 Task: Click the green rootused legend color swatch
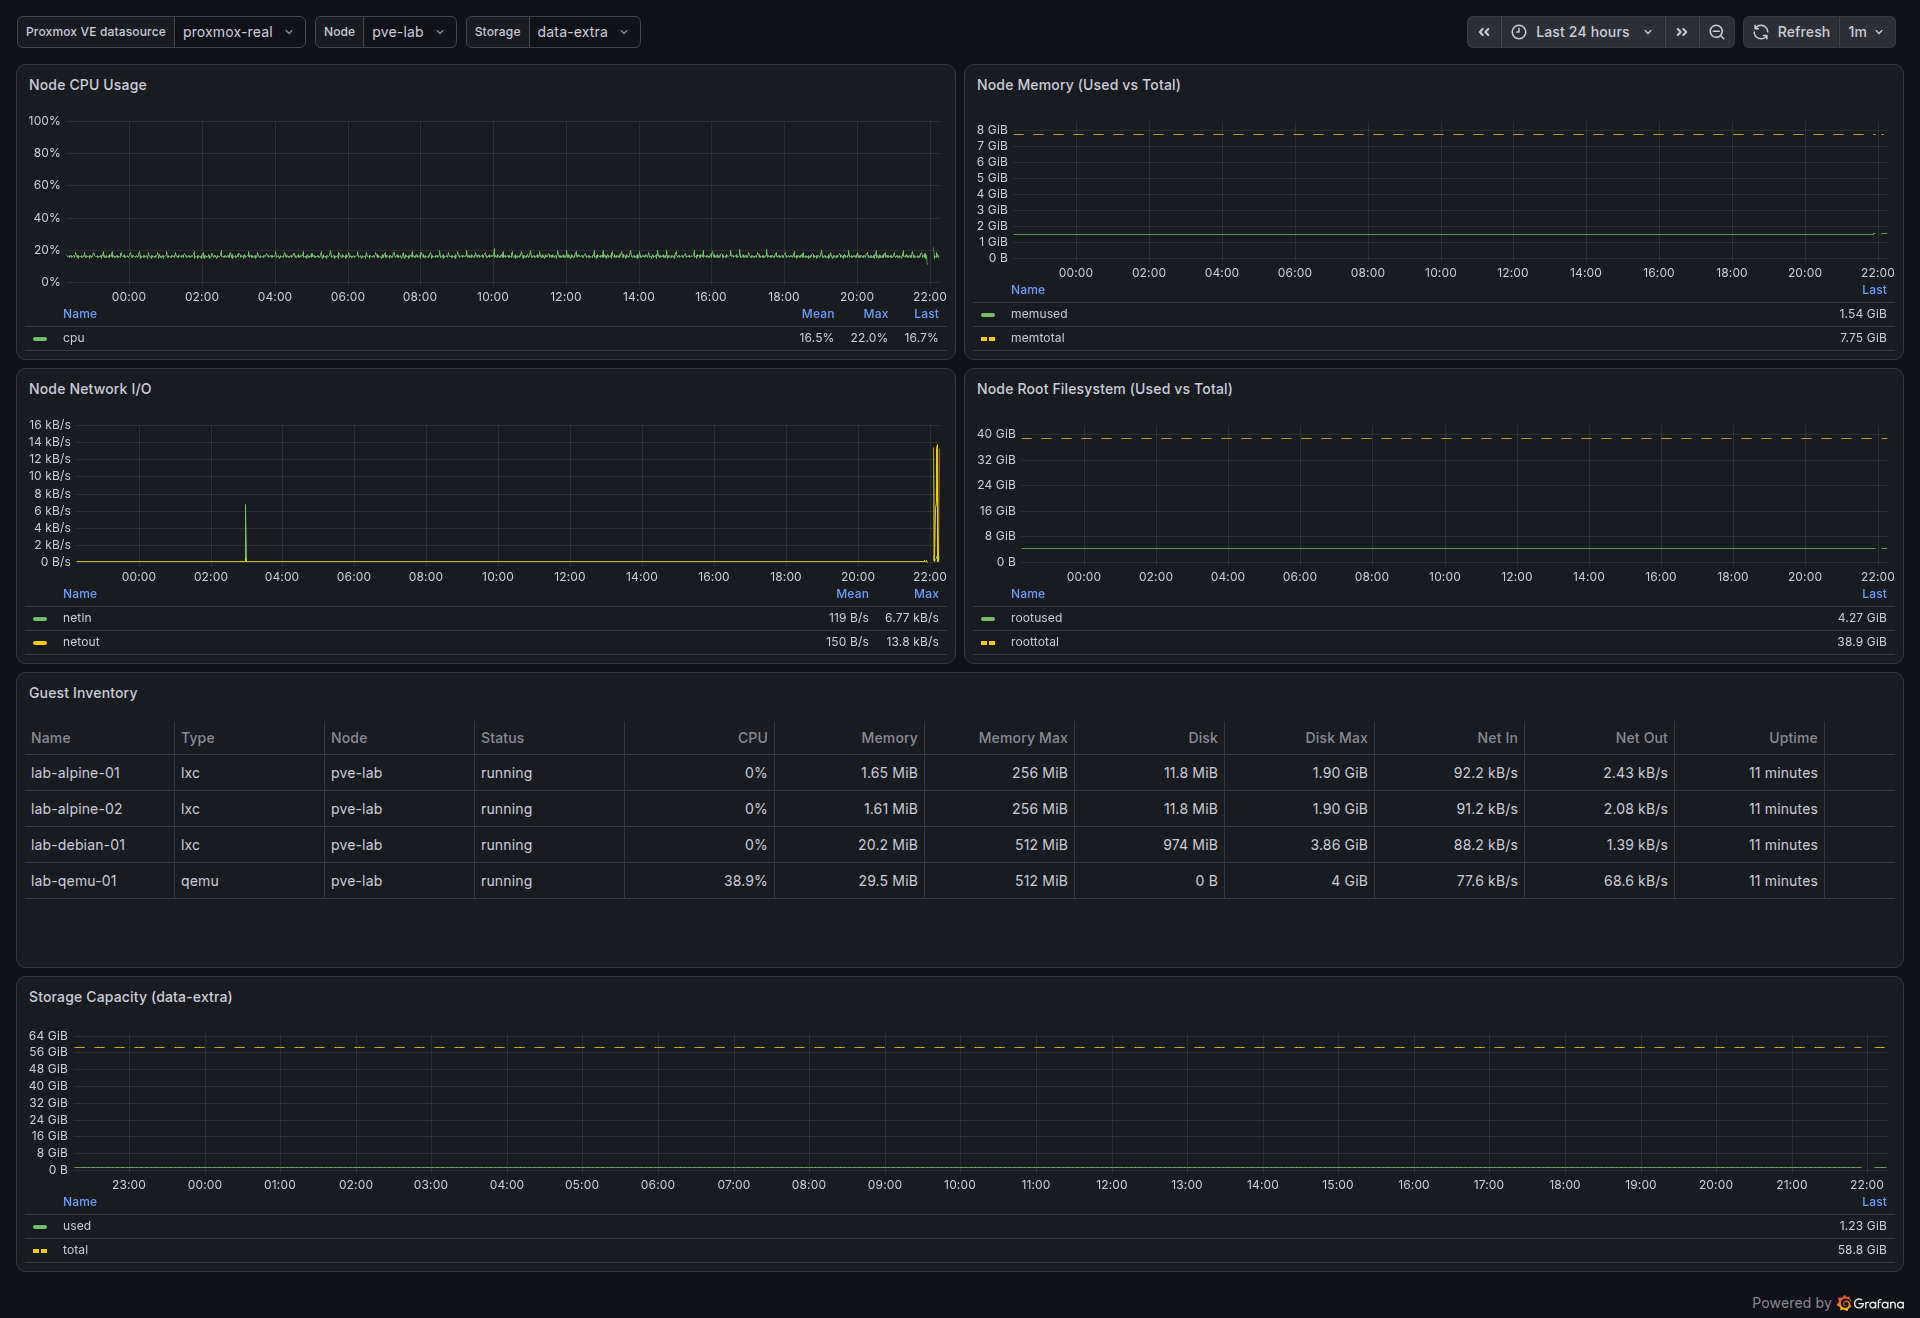pos(988,619)
